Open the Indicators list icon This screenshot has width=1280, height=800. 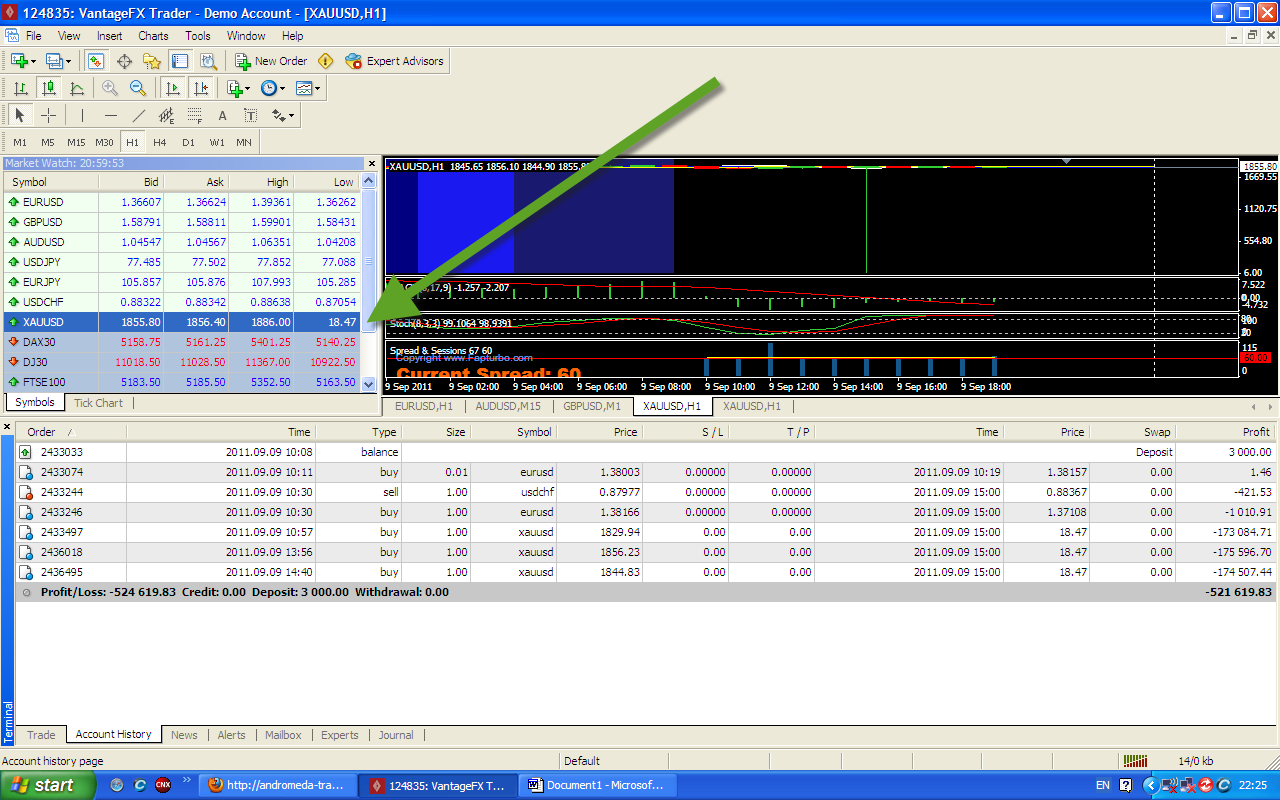pos(235,88)
